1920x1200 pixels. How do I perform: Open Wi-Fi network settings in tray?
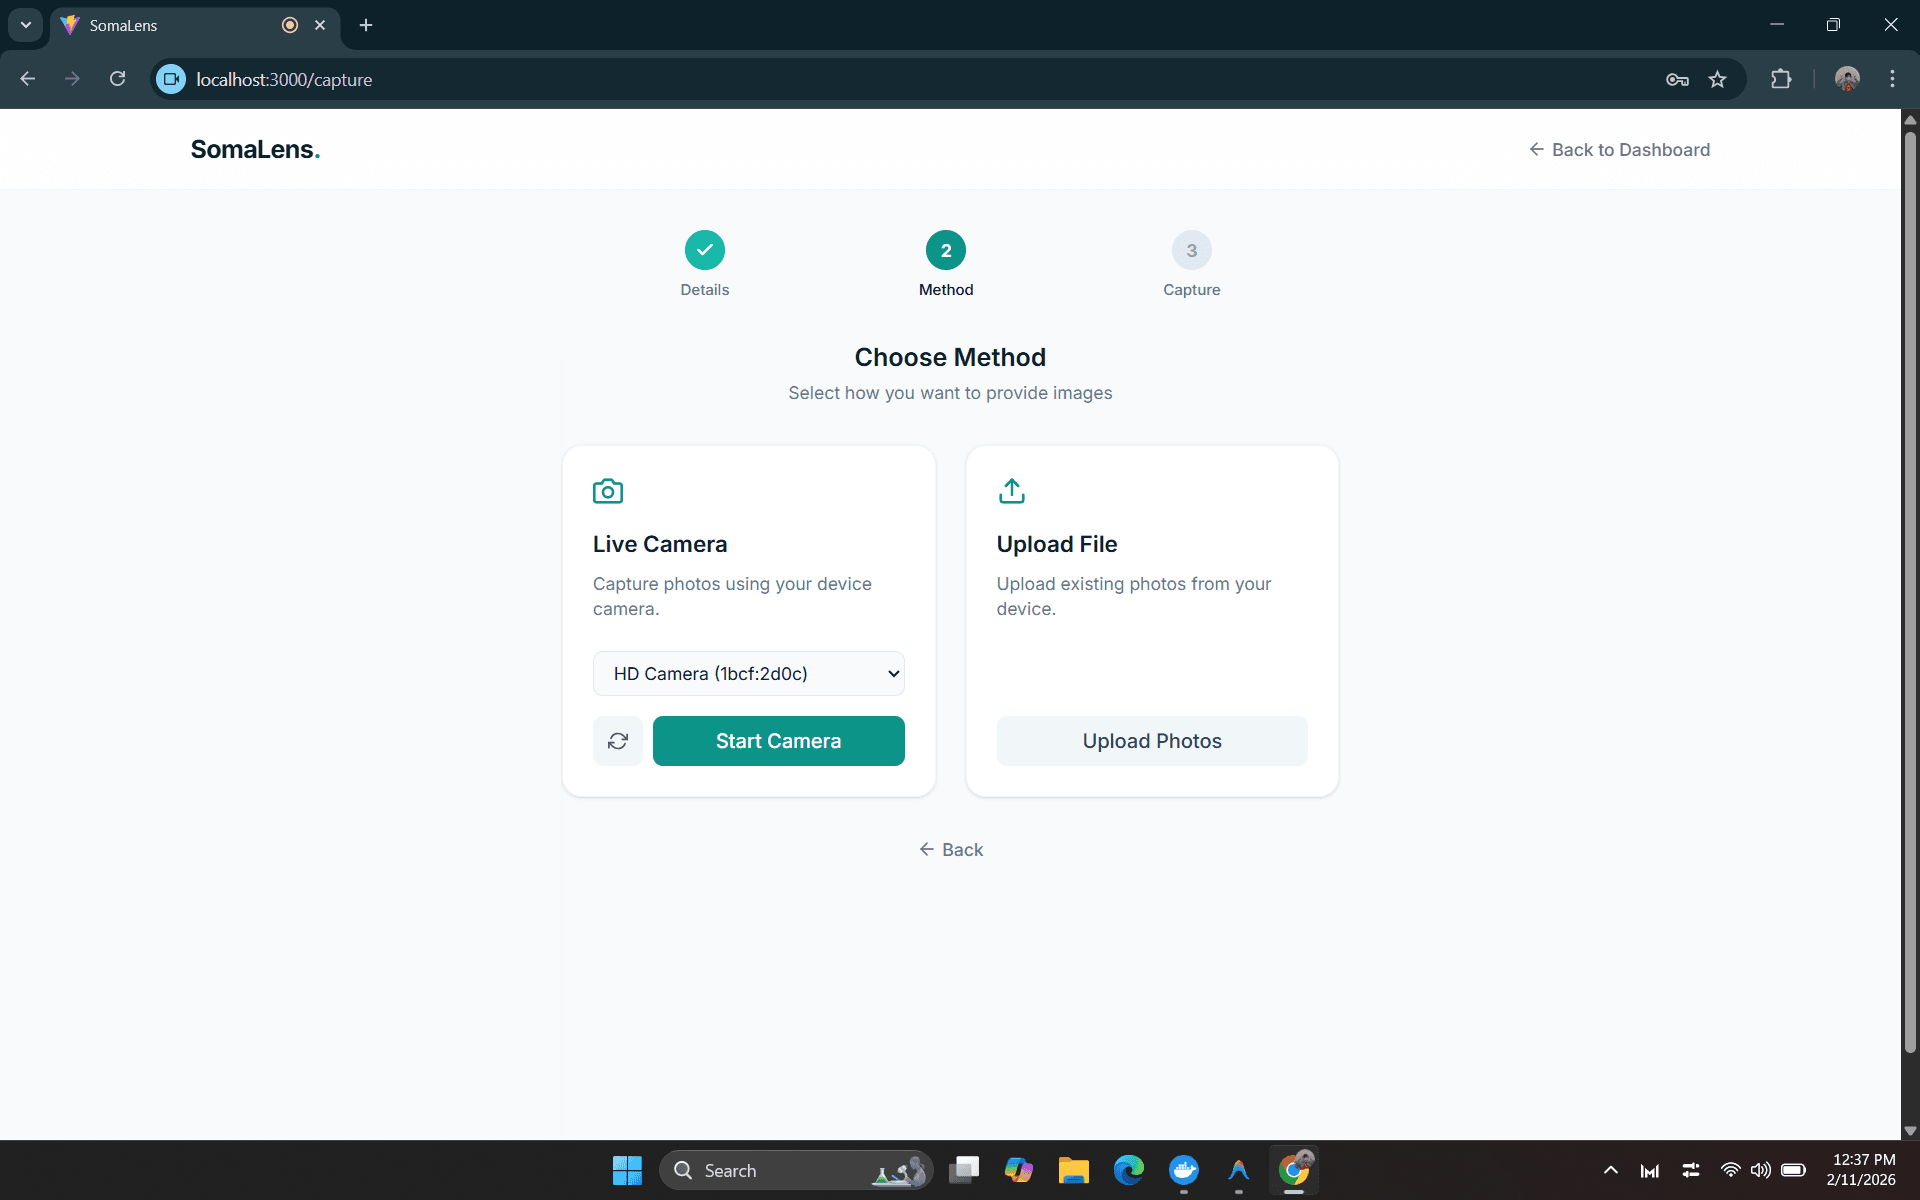(1730, 1170)
